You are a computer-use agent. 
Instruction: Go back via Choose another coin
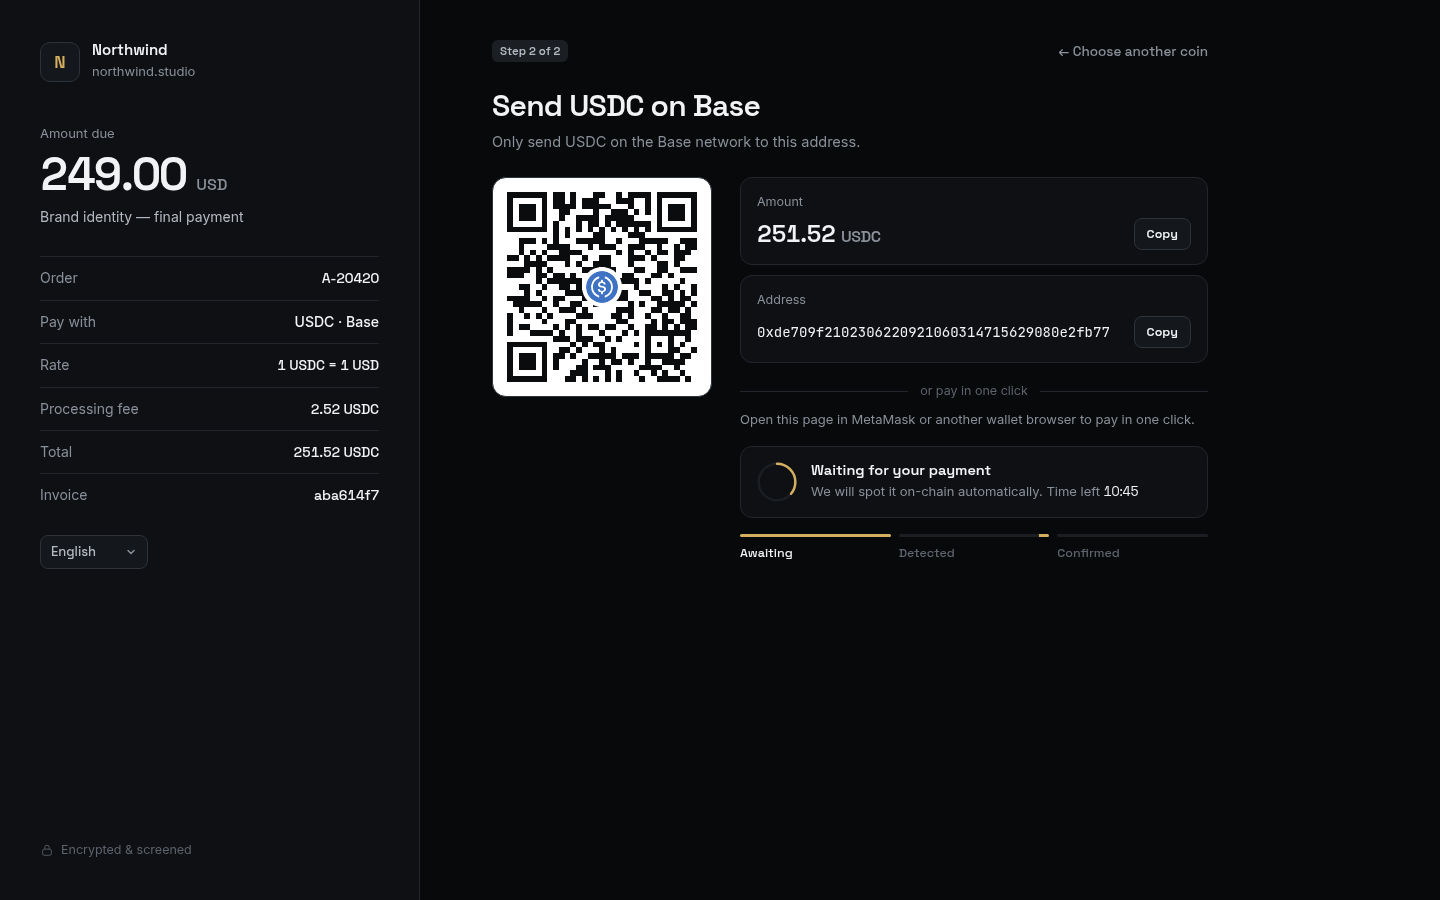pyautogui.click(x=1133, y=51)
